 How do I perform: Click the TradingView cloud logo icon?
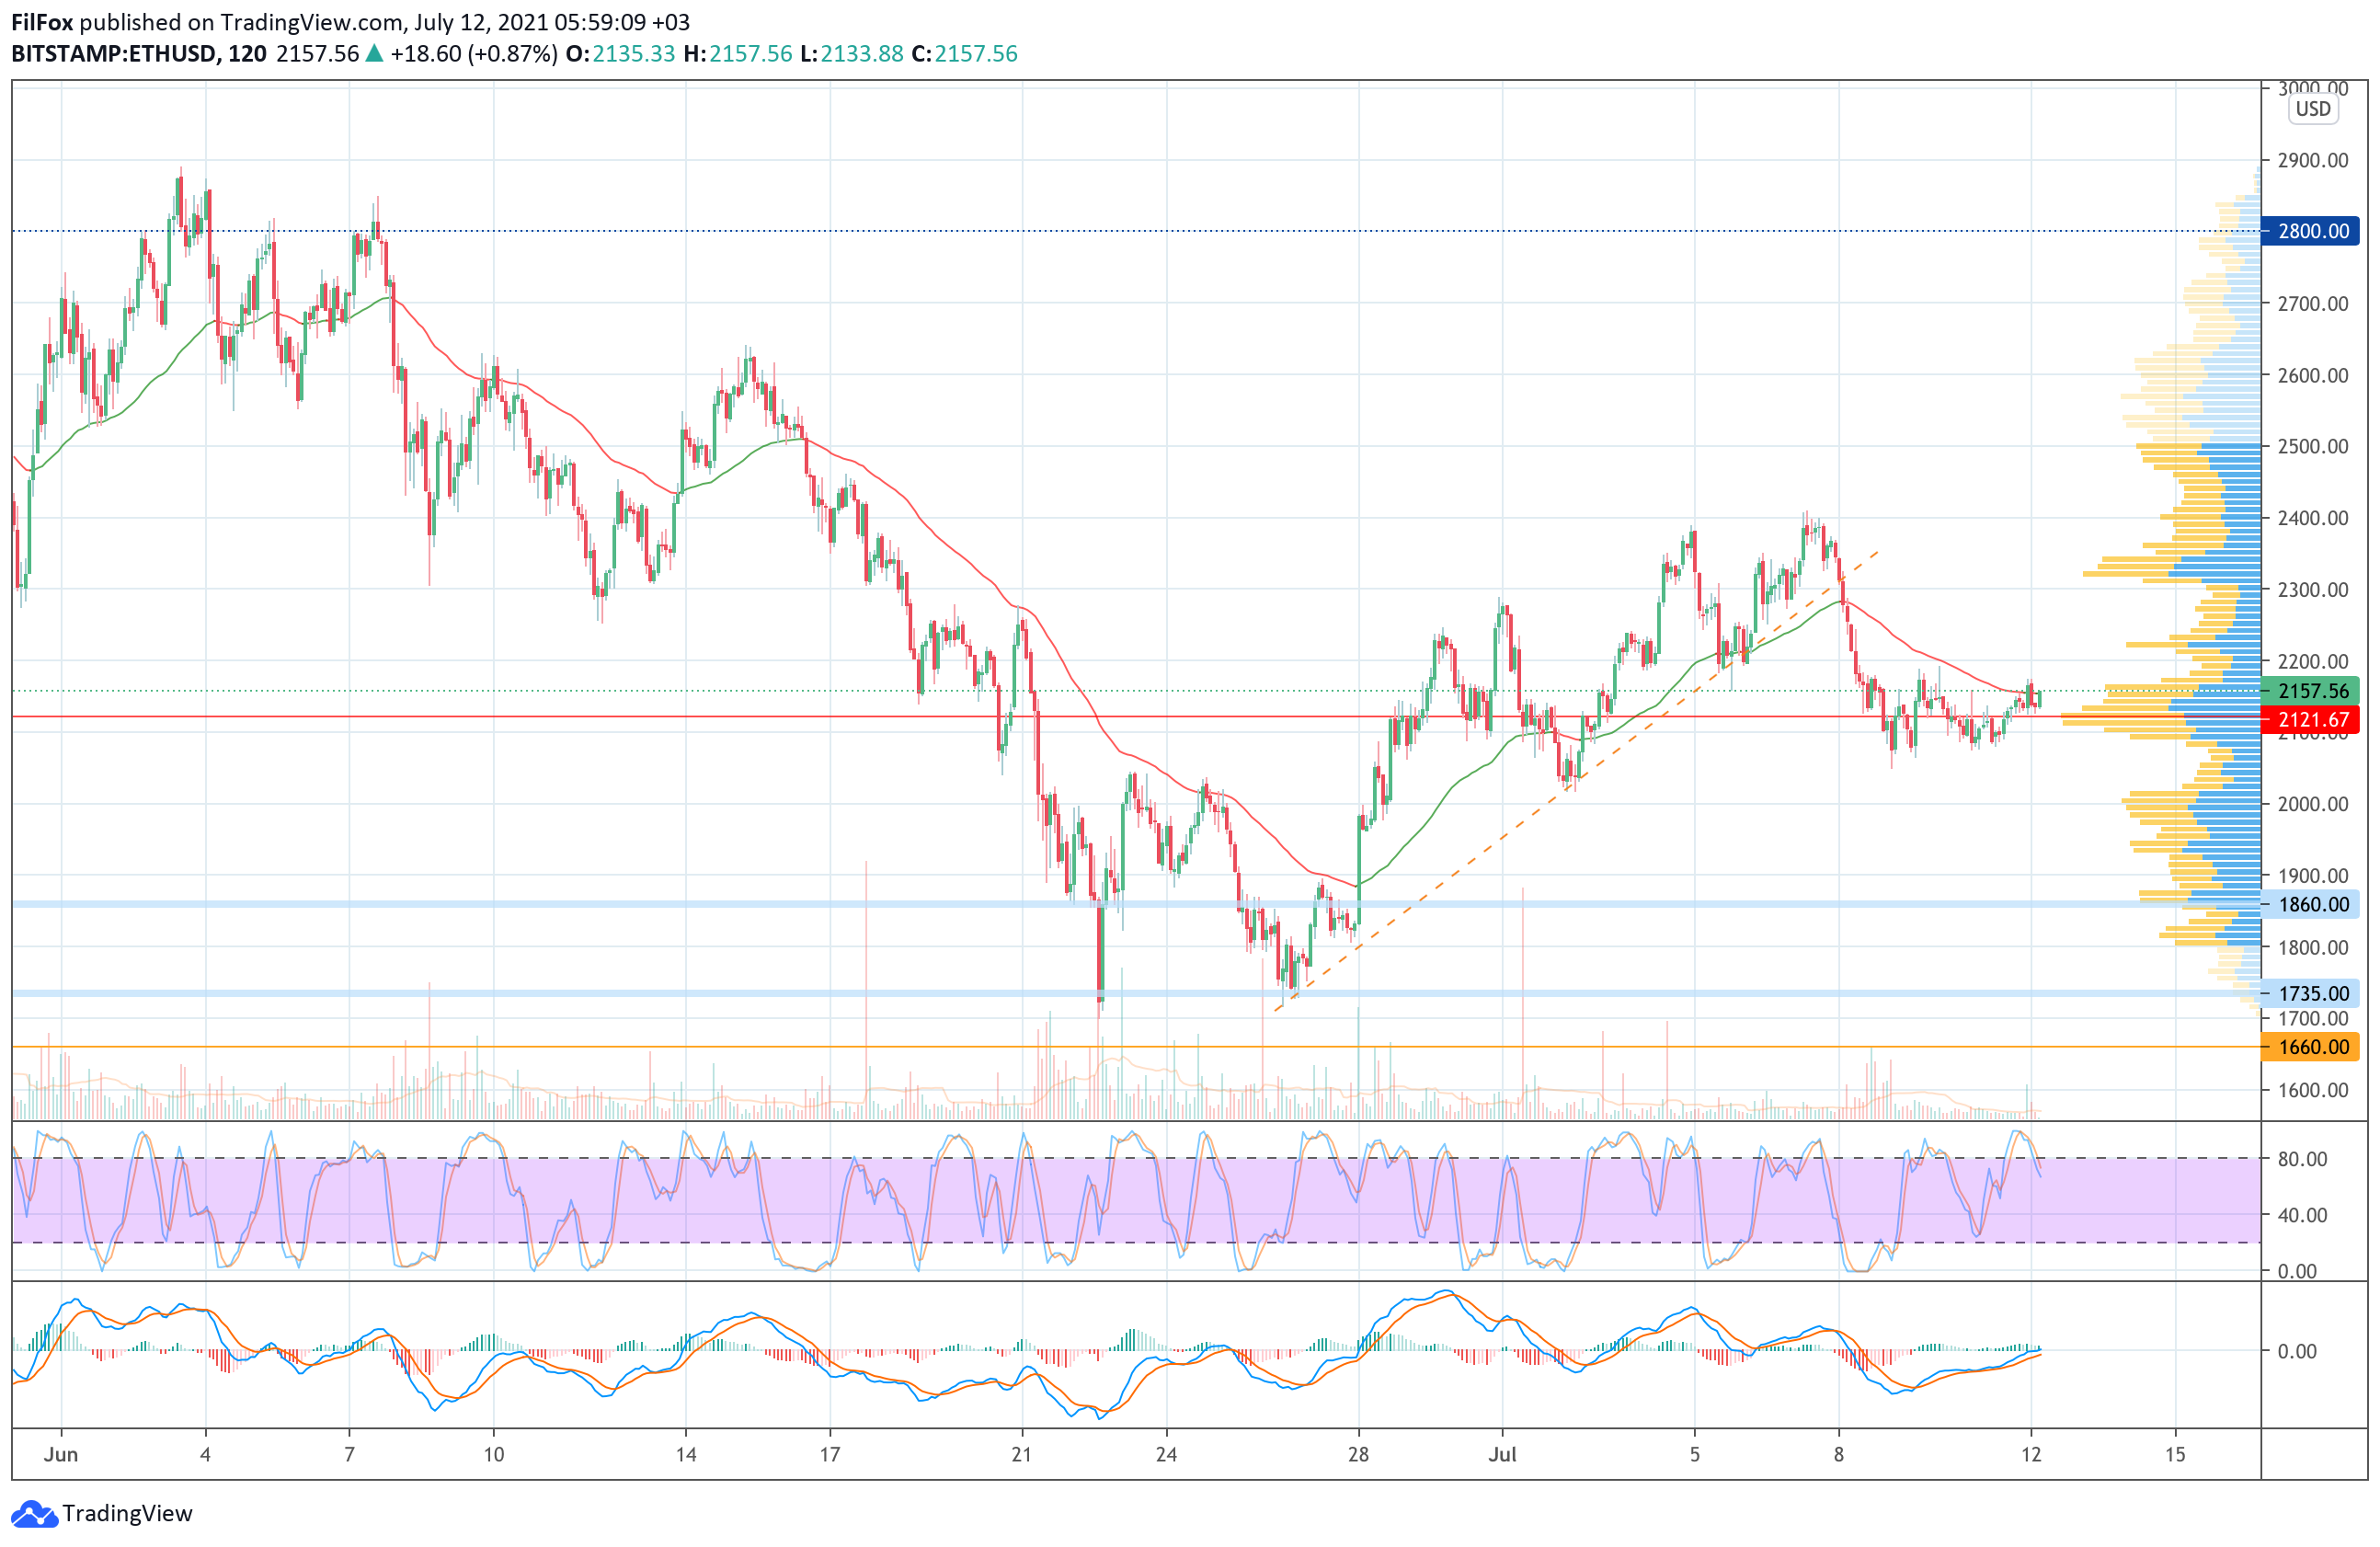pyautogui.click(x=34, y=1514)
